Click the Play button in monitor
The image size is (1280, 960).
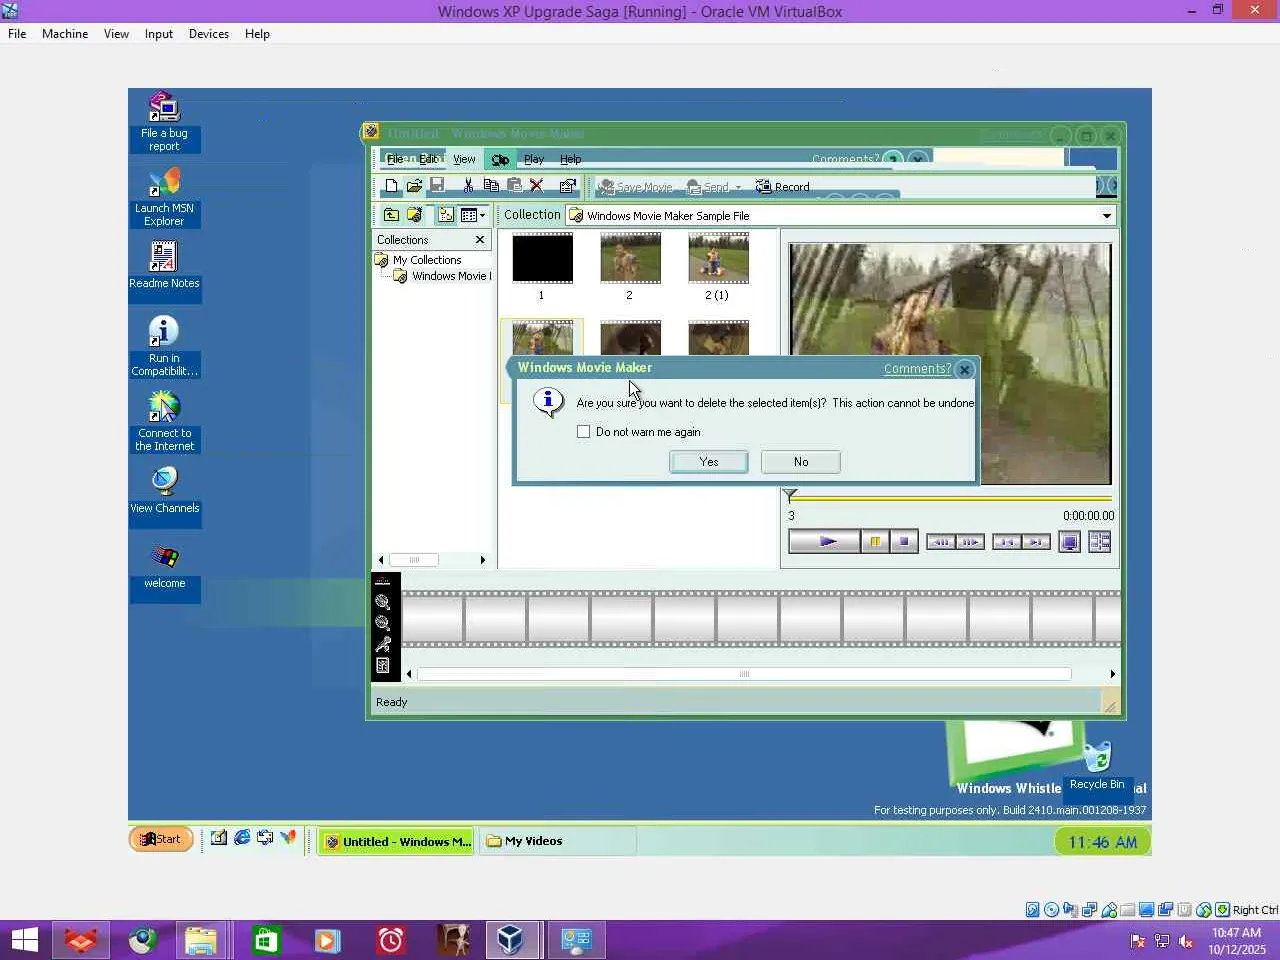tap(824, 542)
